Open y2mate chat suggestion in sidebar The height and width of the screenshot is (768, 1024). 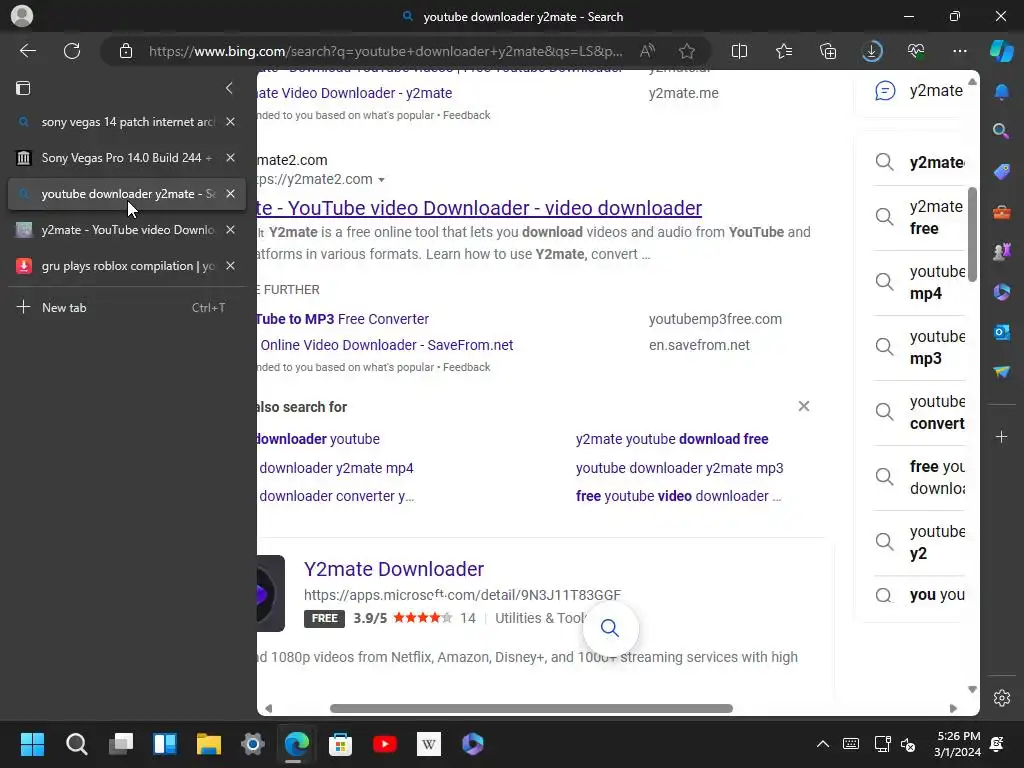(918, 91)
